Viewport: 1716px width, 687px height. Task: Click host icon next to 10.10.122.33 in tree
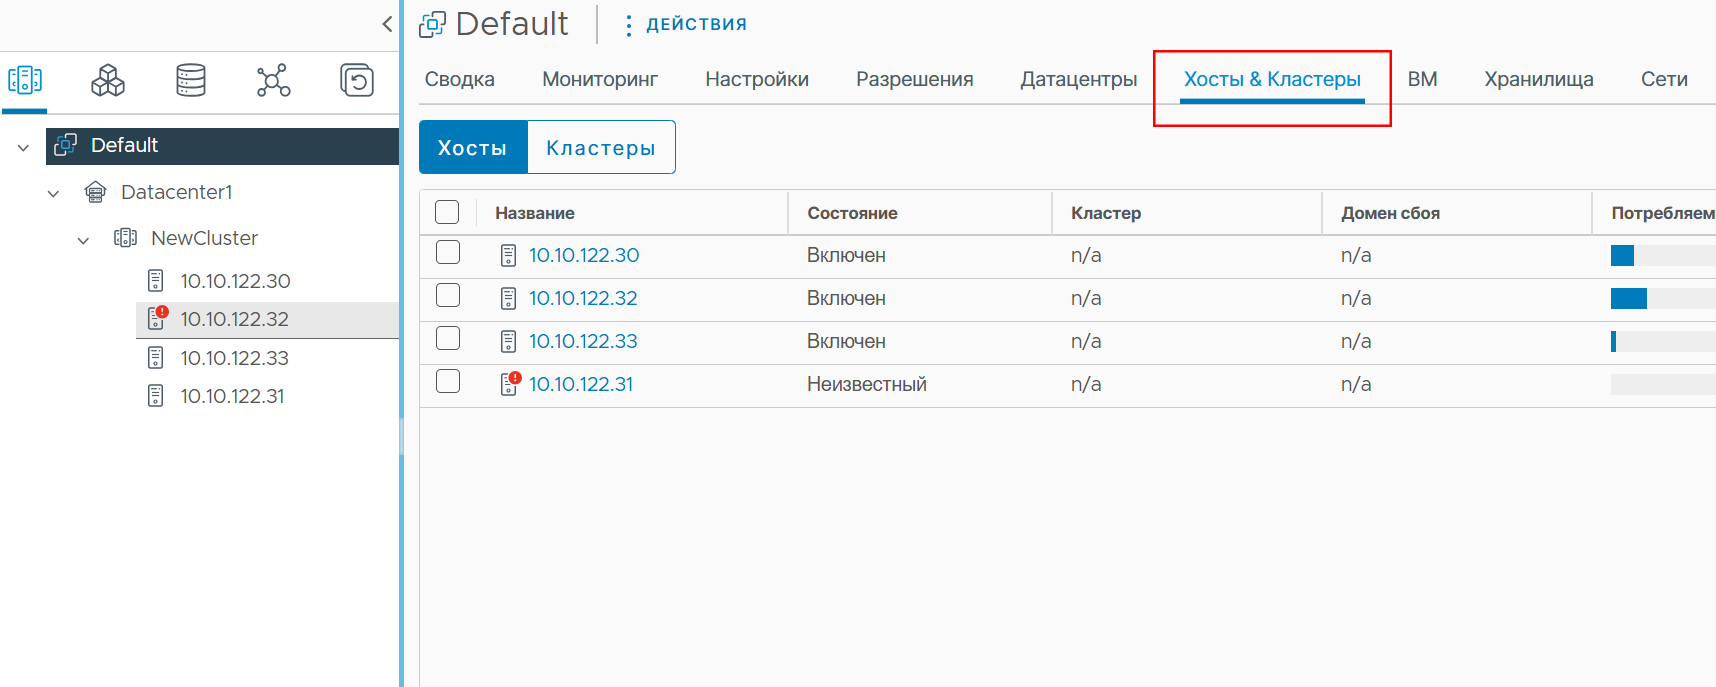click(155, 357)
